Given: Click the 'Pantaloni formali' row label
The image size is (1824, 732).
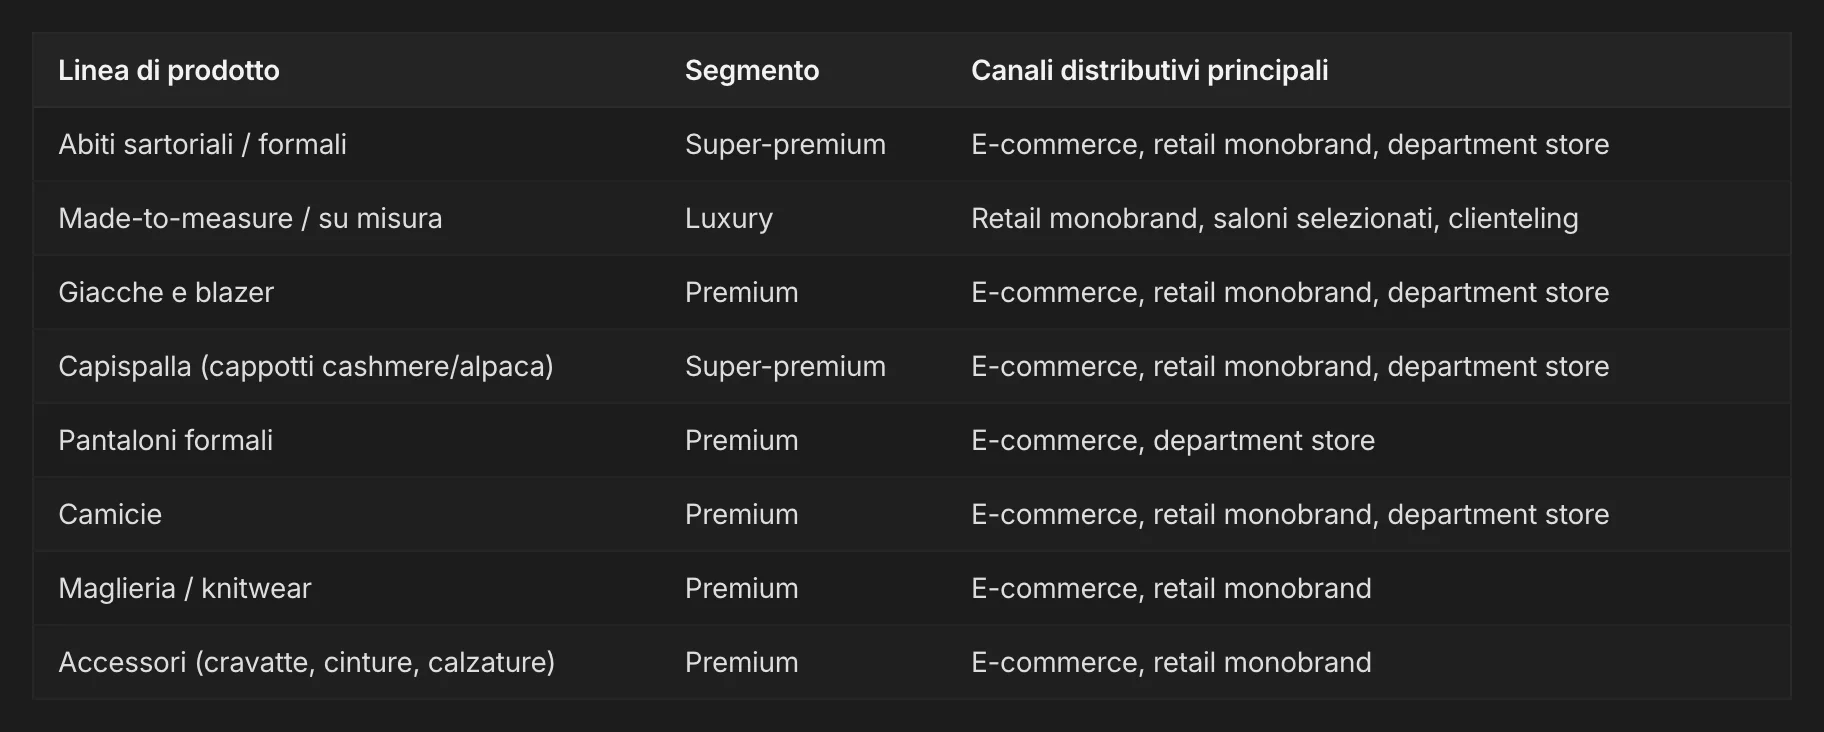Looking at the screenshot, I should (165, 440).
